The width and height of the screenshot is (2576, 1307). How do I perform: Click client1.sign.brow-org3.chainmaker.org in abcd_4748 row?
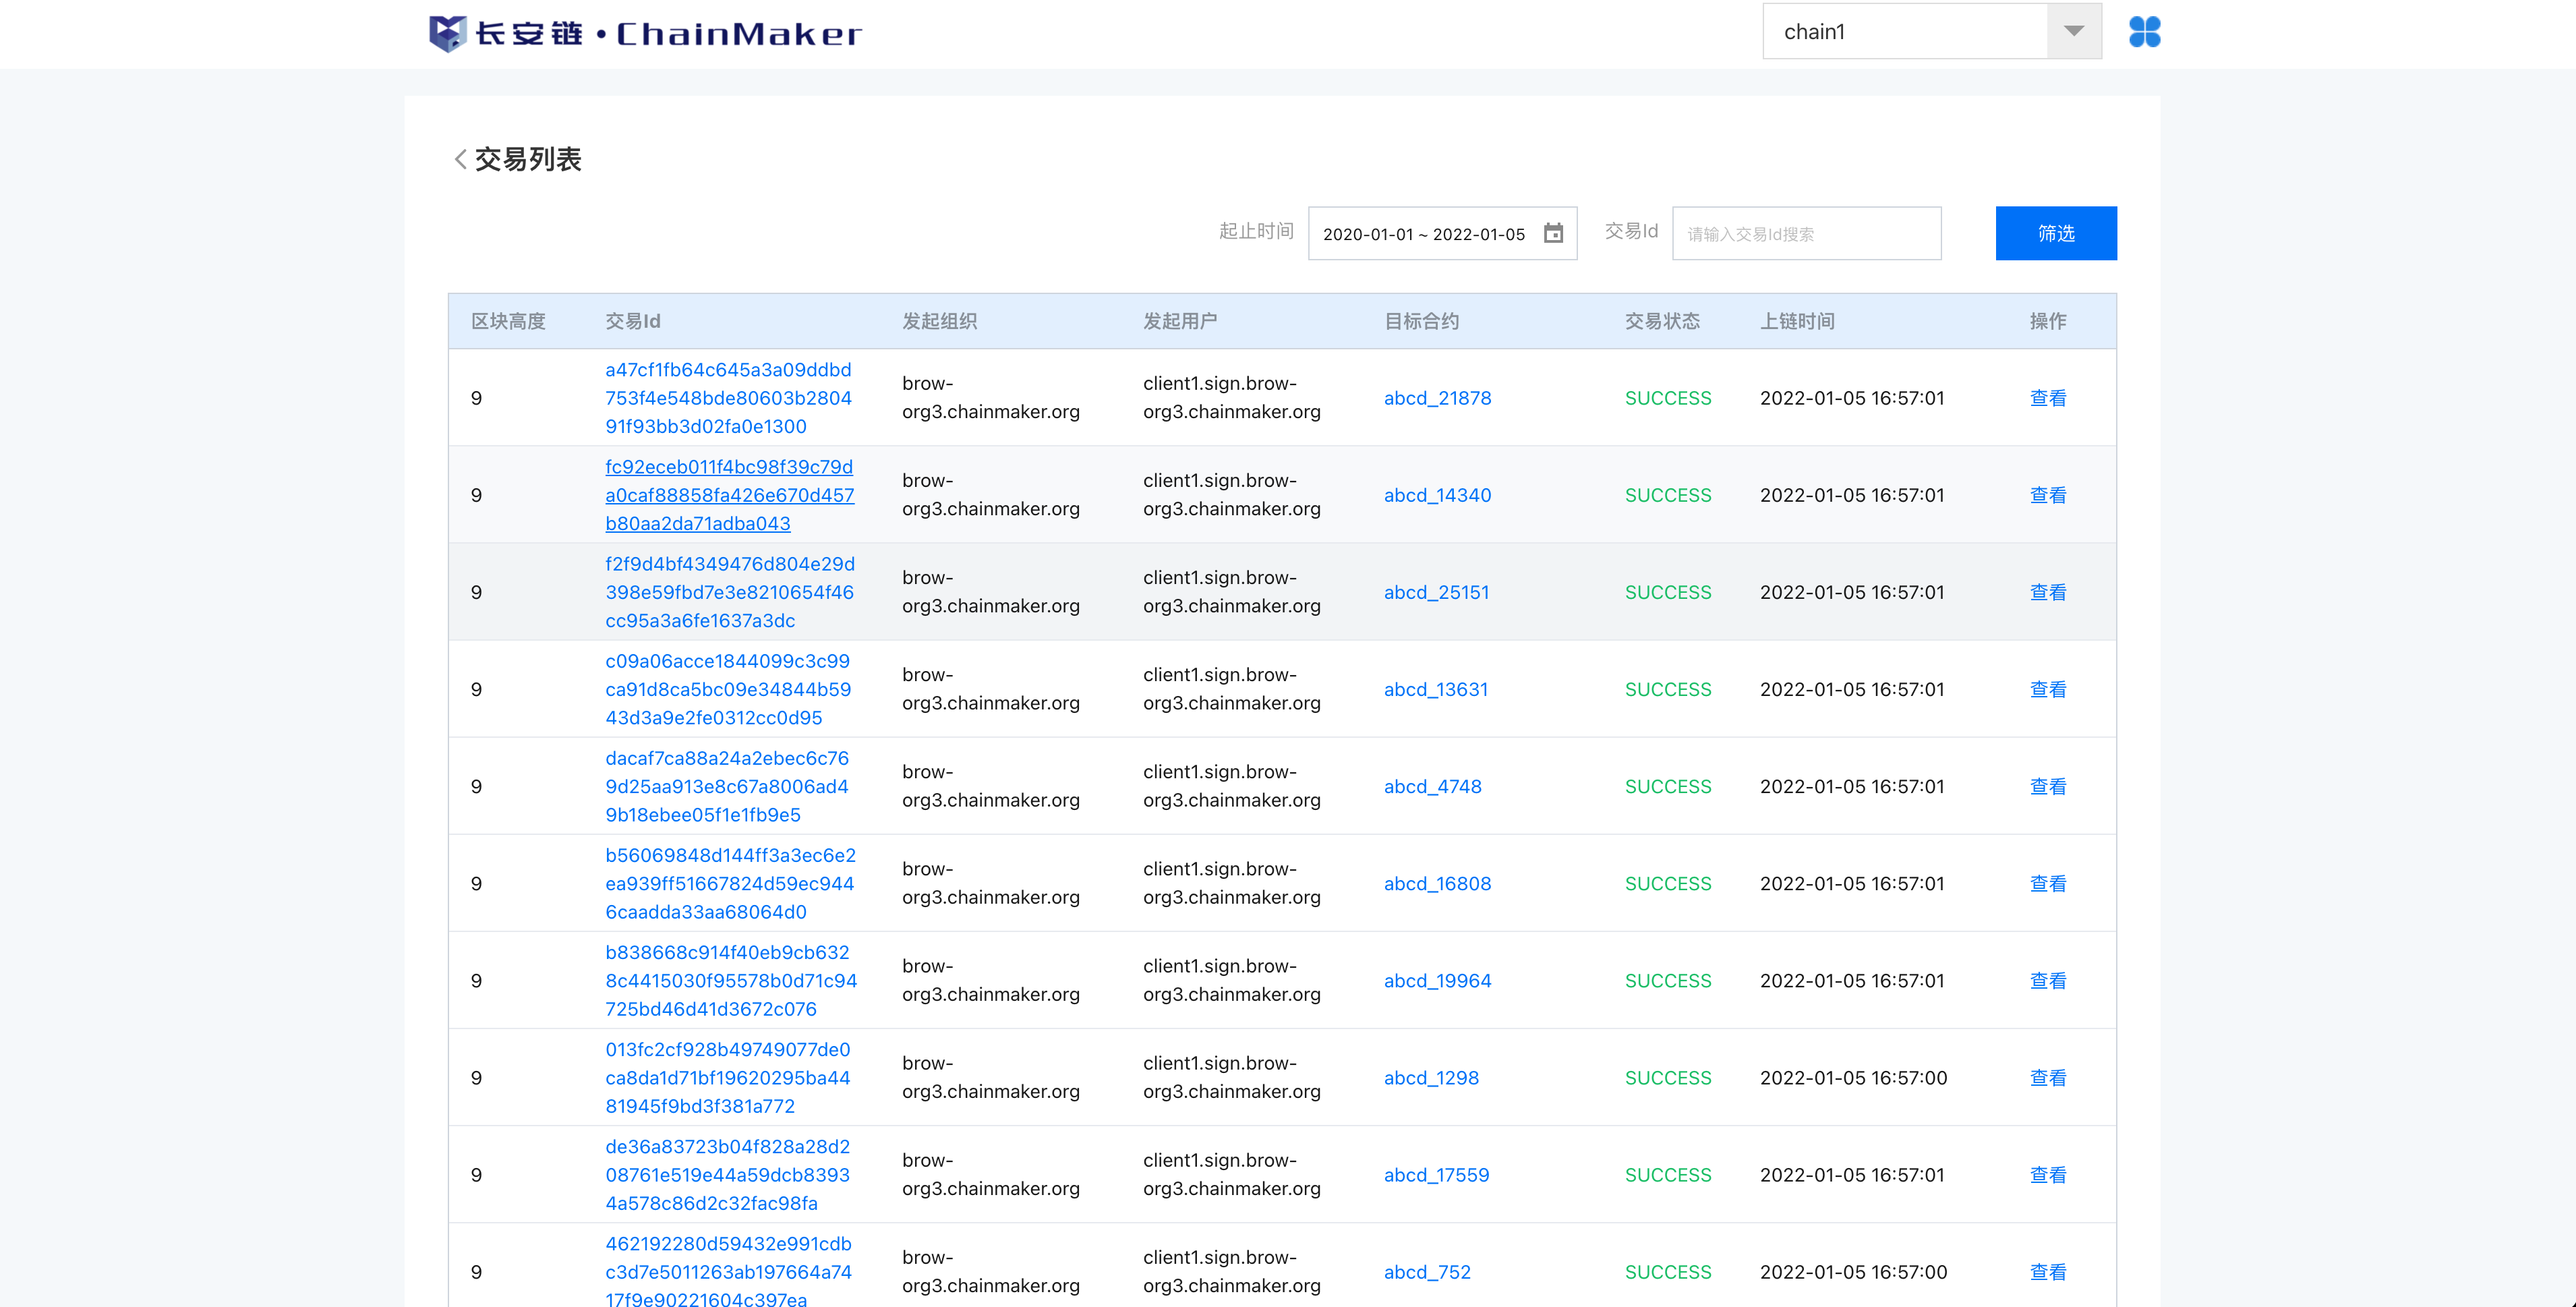(x=1232, y=786)
